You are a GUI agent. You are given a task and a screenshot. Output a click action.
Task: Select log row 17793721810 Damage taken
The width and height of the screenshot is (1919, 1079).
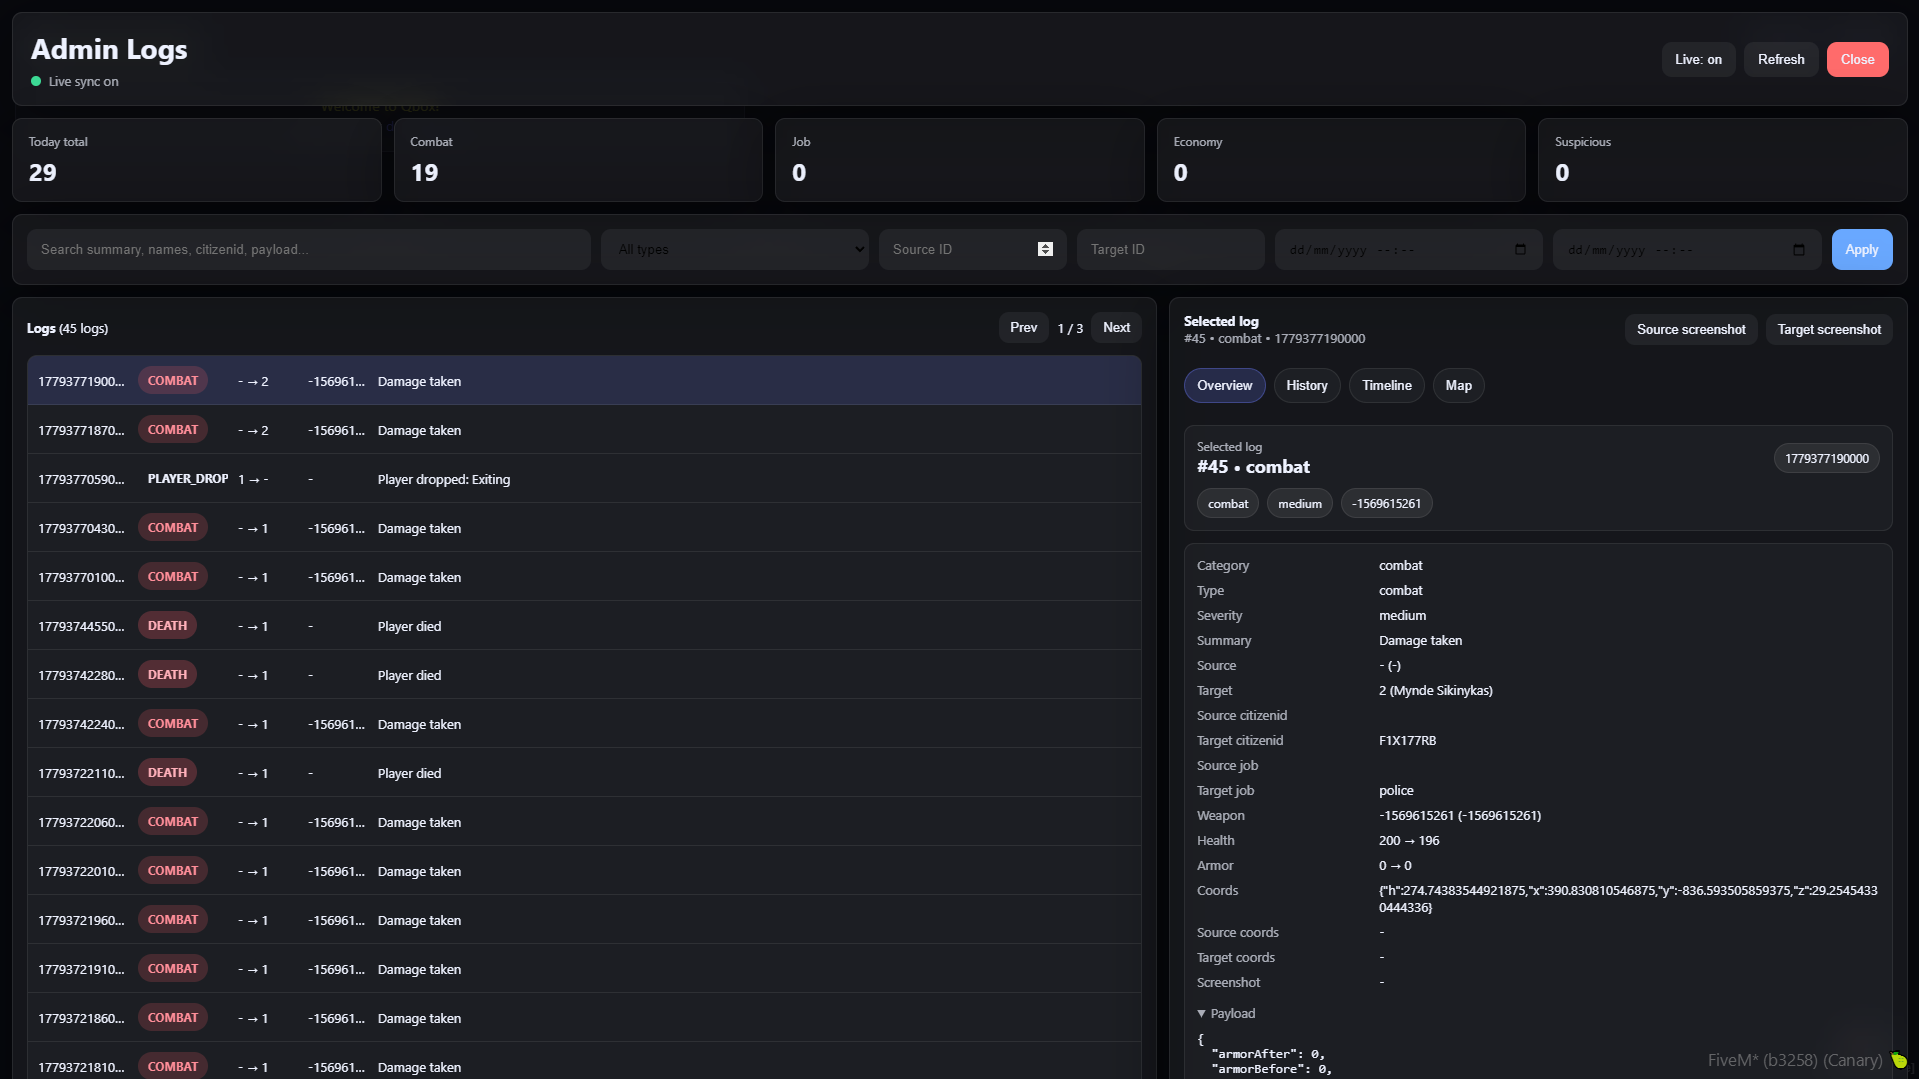tap(584, 1061)
